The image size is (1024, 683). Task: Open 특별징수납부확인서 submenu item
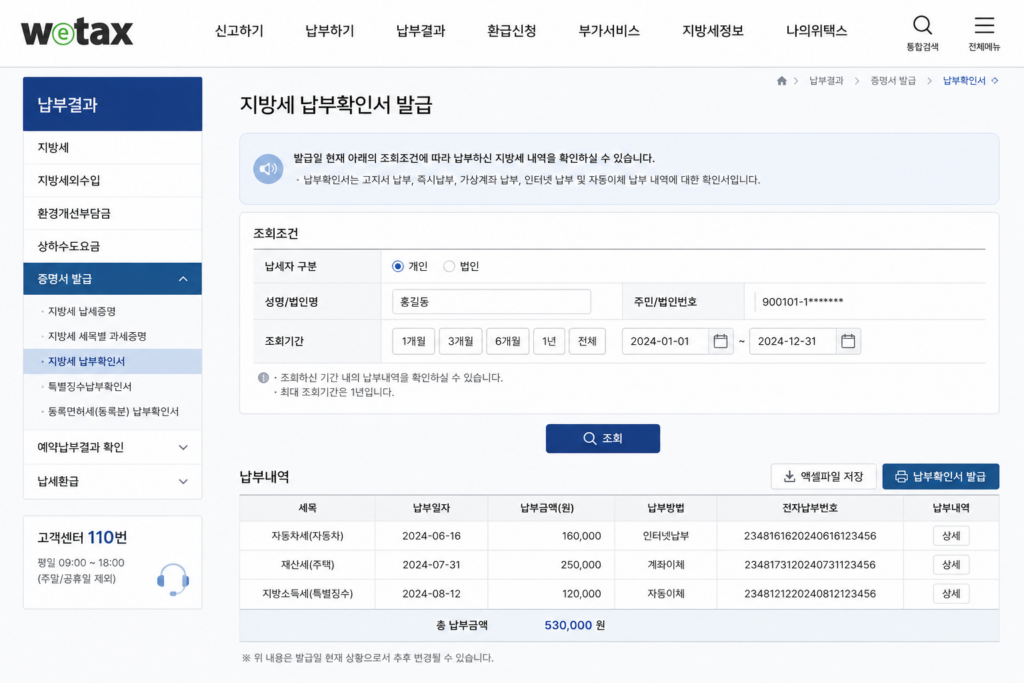click(x=89, y=387)
